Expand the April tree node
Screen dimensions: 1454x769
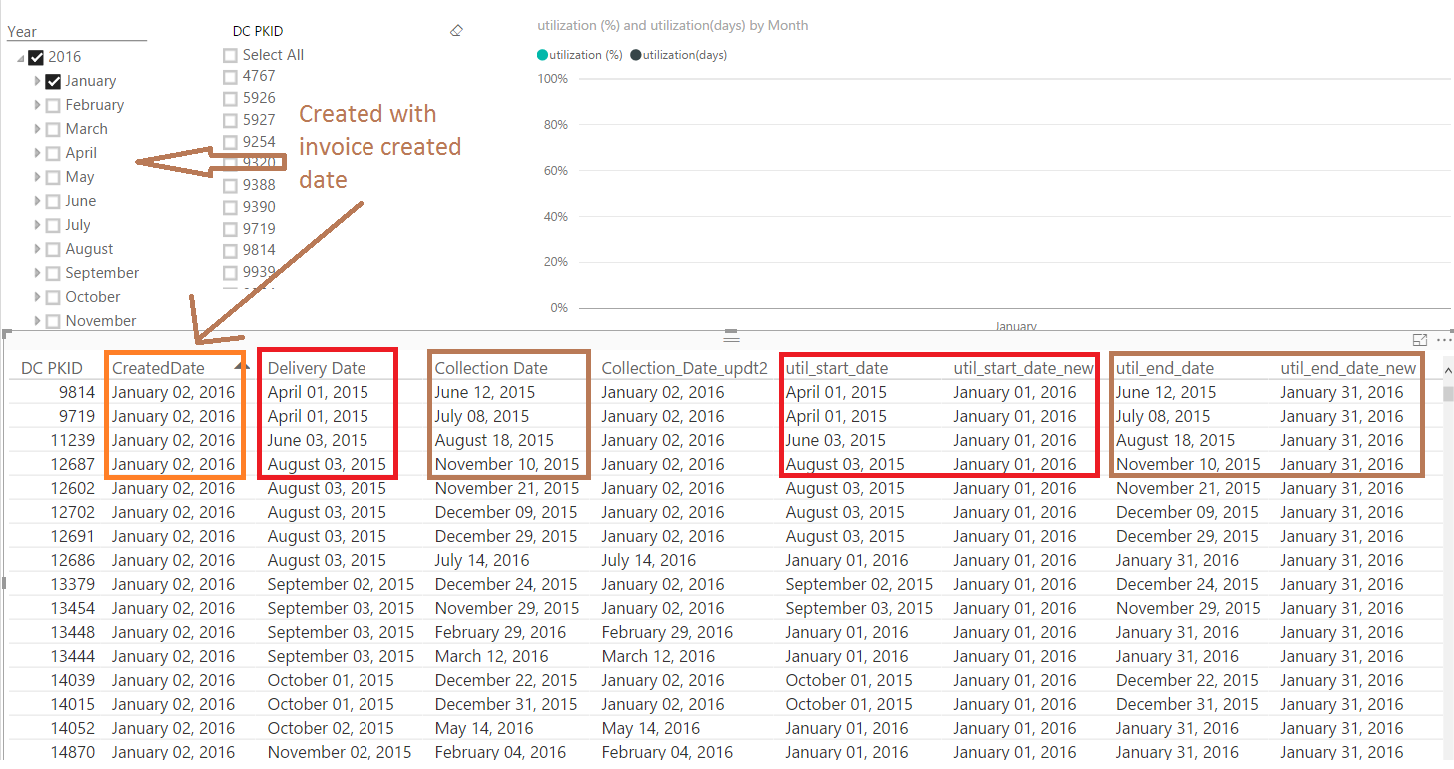pyautogui.click(x=38, y=153)
